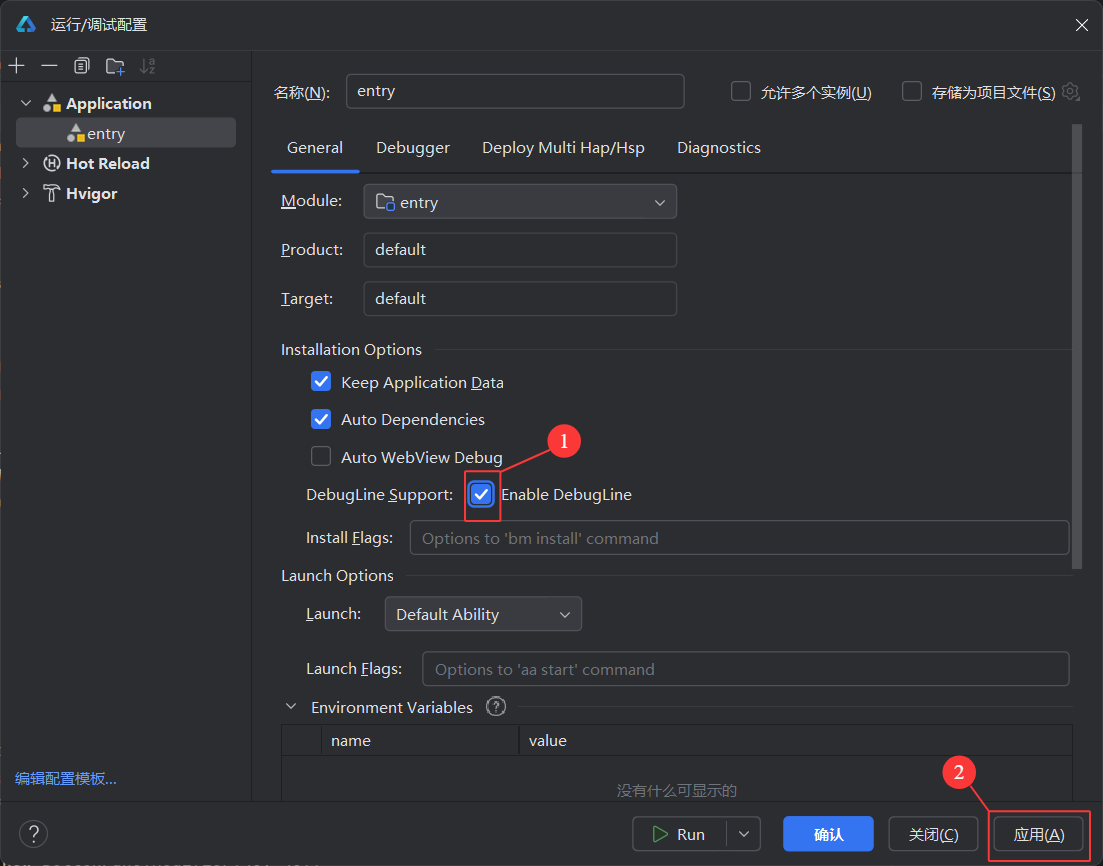This screenshot has height=866, width=1103.
Task: Click the 编辑配置模板 link
Action: point(66,779)
